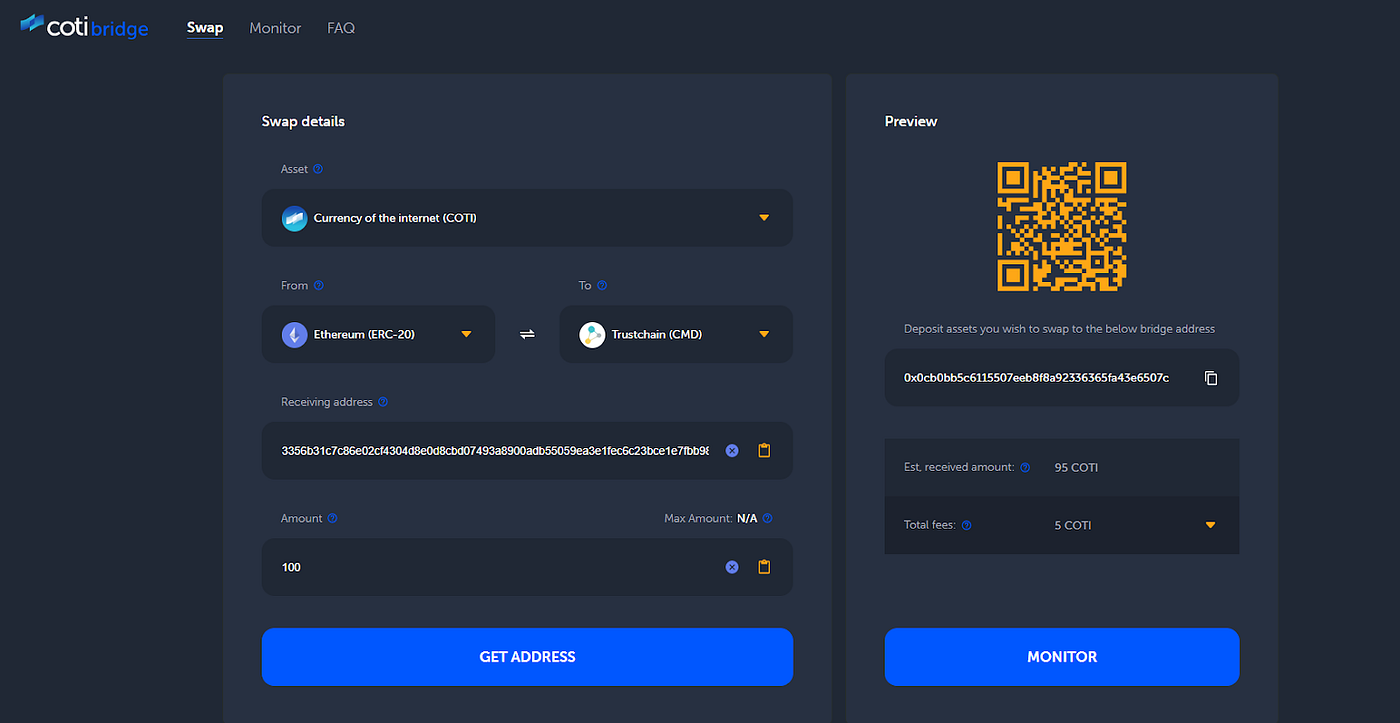Open the Ethereum (ERC-20) network dropdown
Screen dimensions: 1400x723
[466, 334]
